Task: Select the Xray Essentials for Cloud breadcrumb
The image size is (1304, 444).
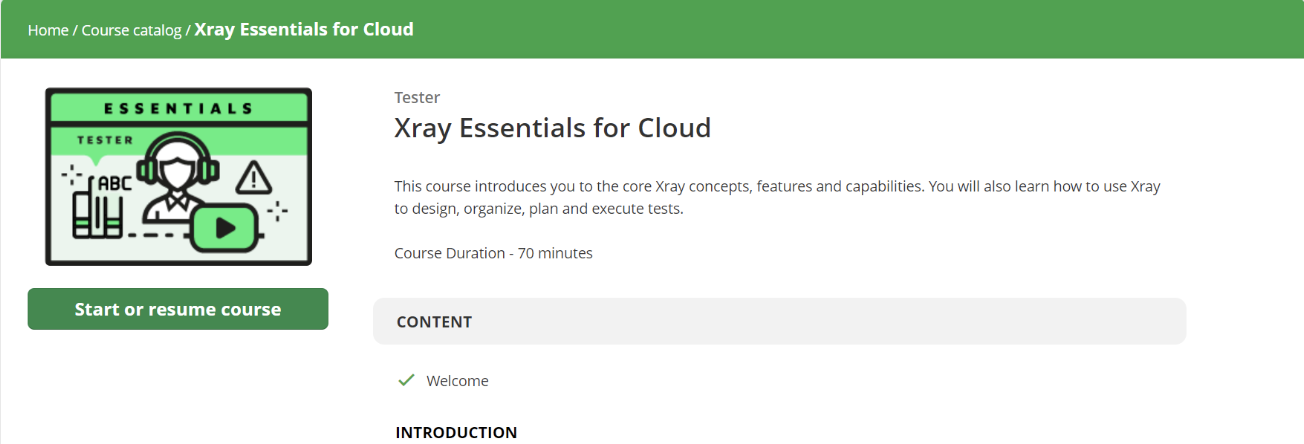Action: tap(304, 29)
